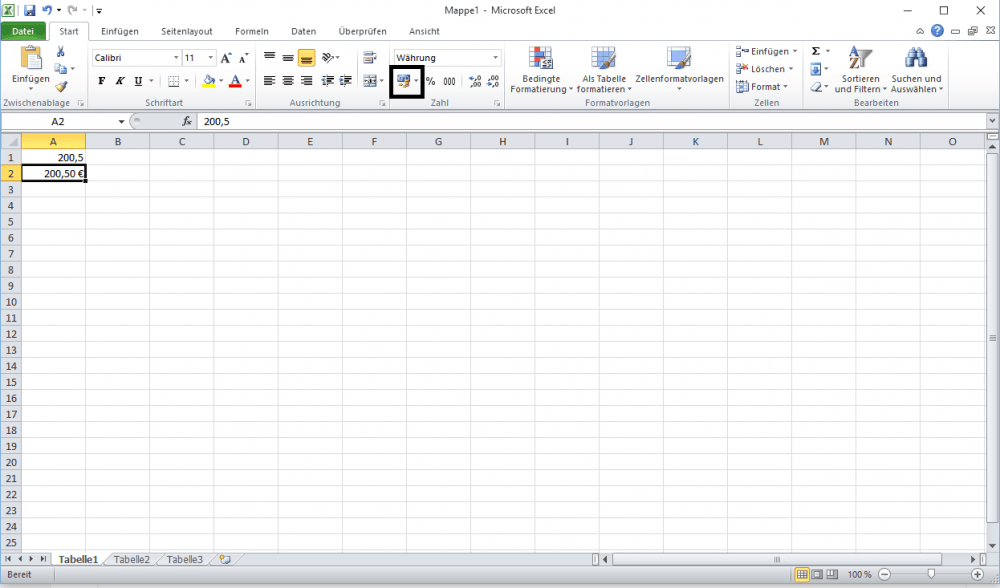Click the borders grid icon
The width and height of the screenshot is (1000, 588).
(173, 81)
